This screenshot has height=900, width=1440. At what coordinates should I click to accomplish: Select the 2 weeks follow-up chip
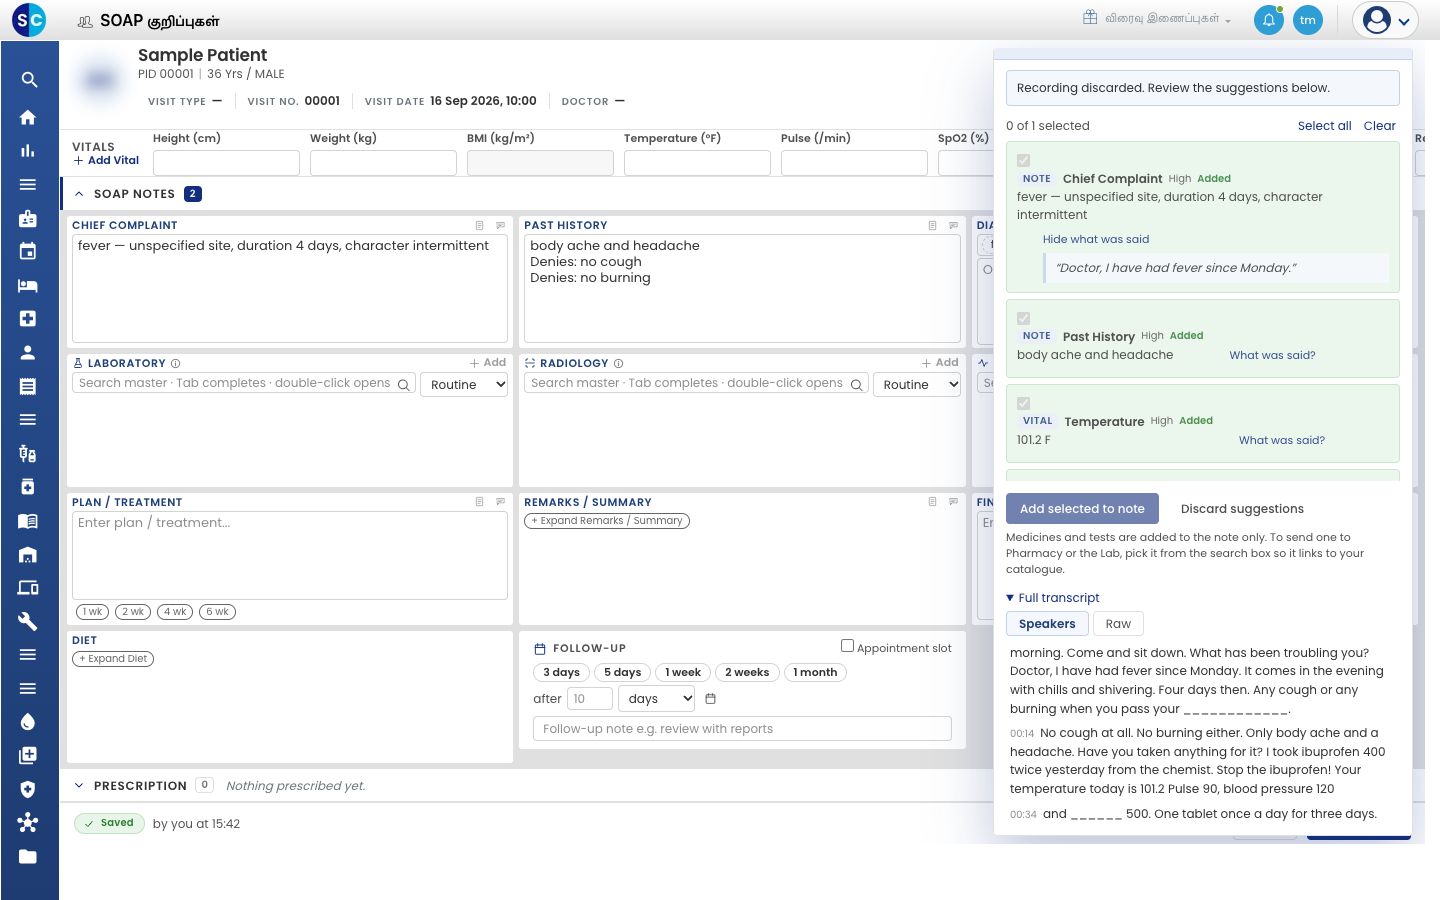coord(747,673)
